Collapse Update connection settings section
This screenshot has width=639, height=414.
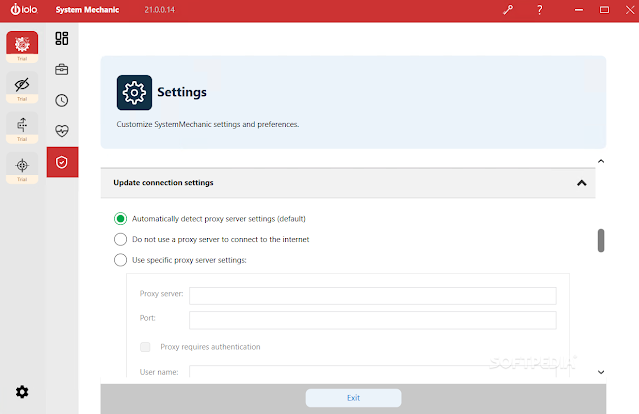[582, 183]
